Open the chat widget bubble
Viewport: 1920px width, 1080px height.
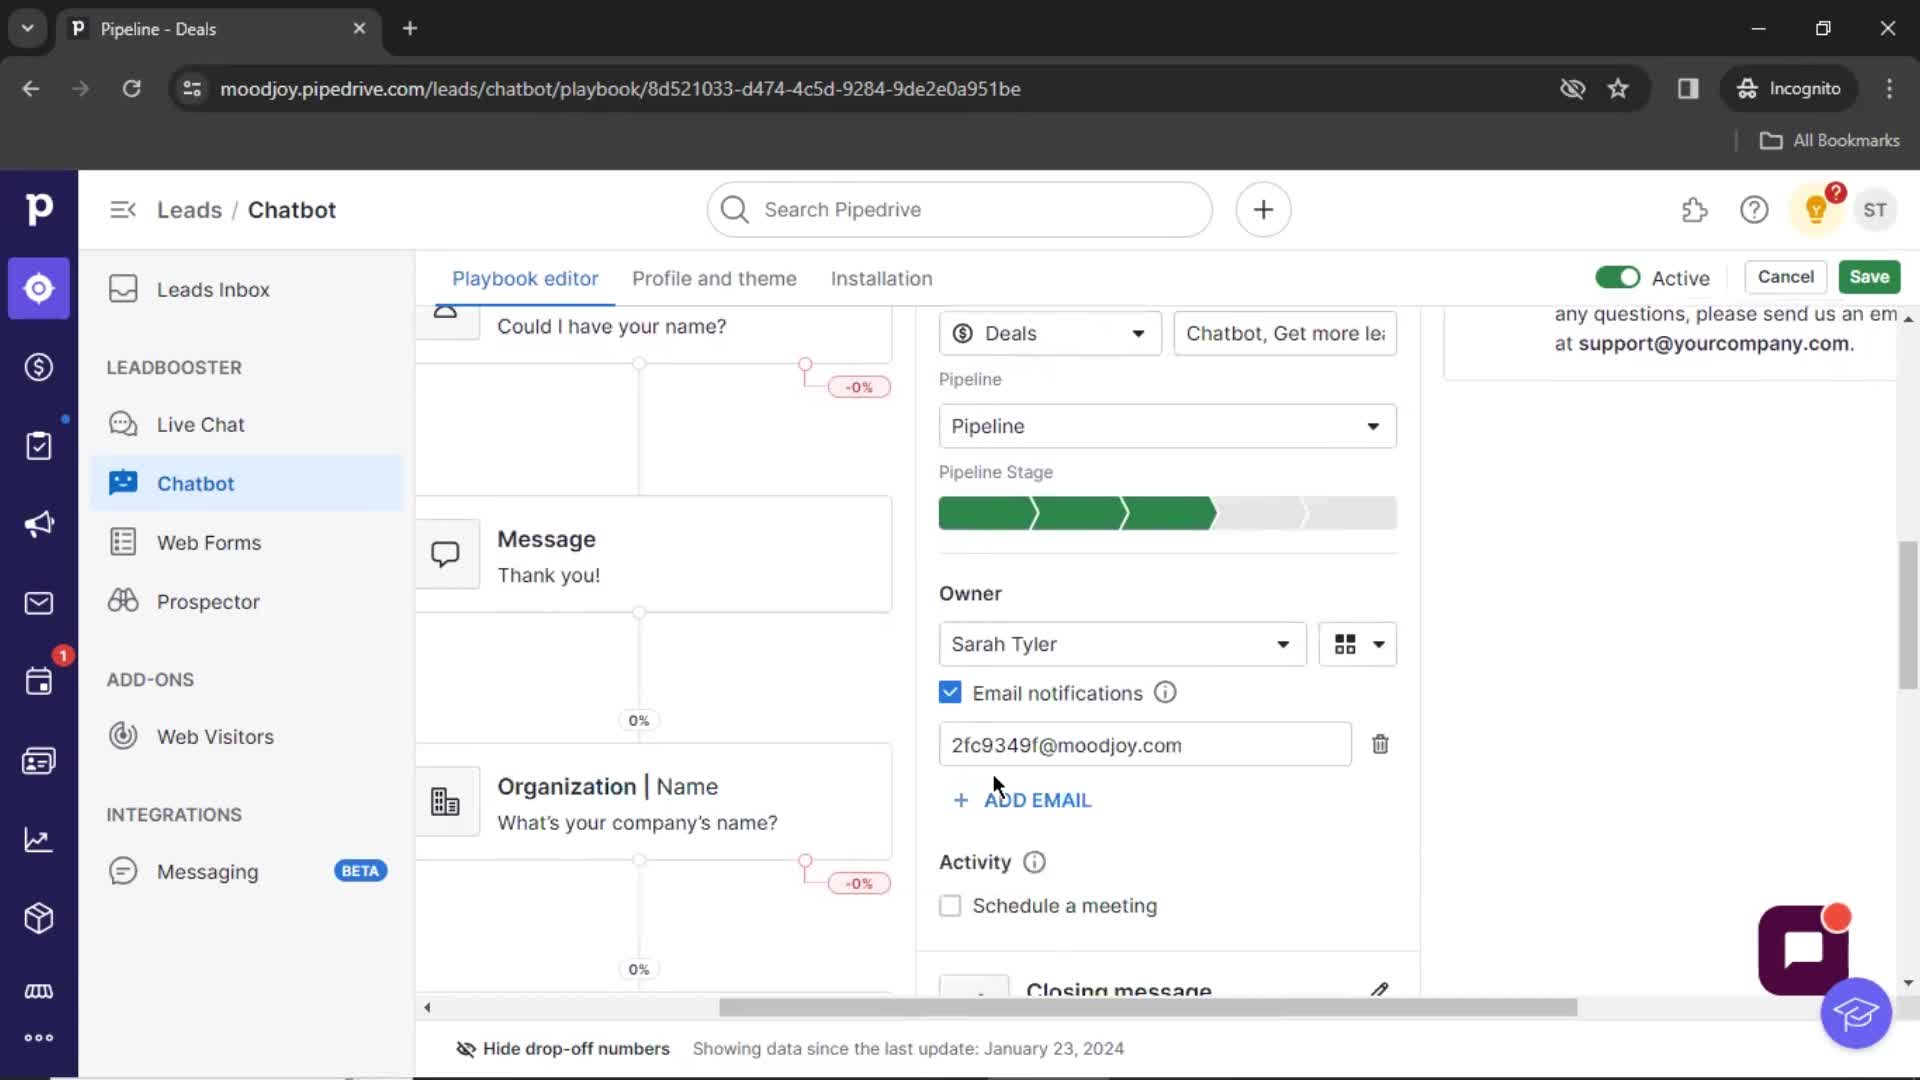1803,949
